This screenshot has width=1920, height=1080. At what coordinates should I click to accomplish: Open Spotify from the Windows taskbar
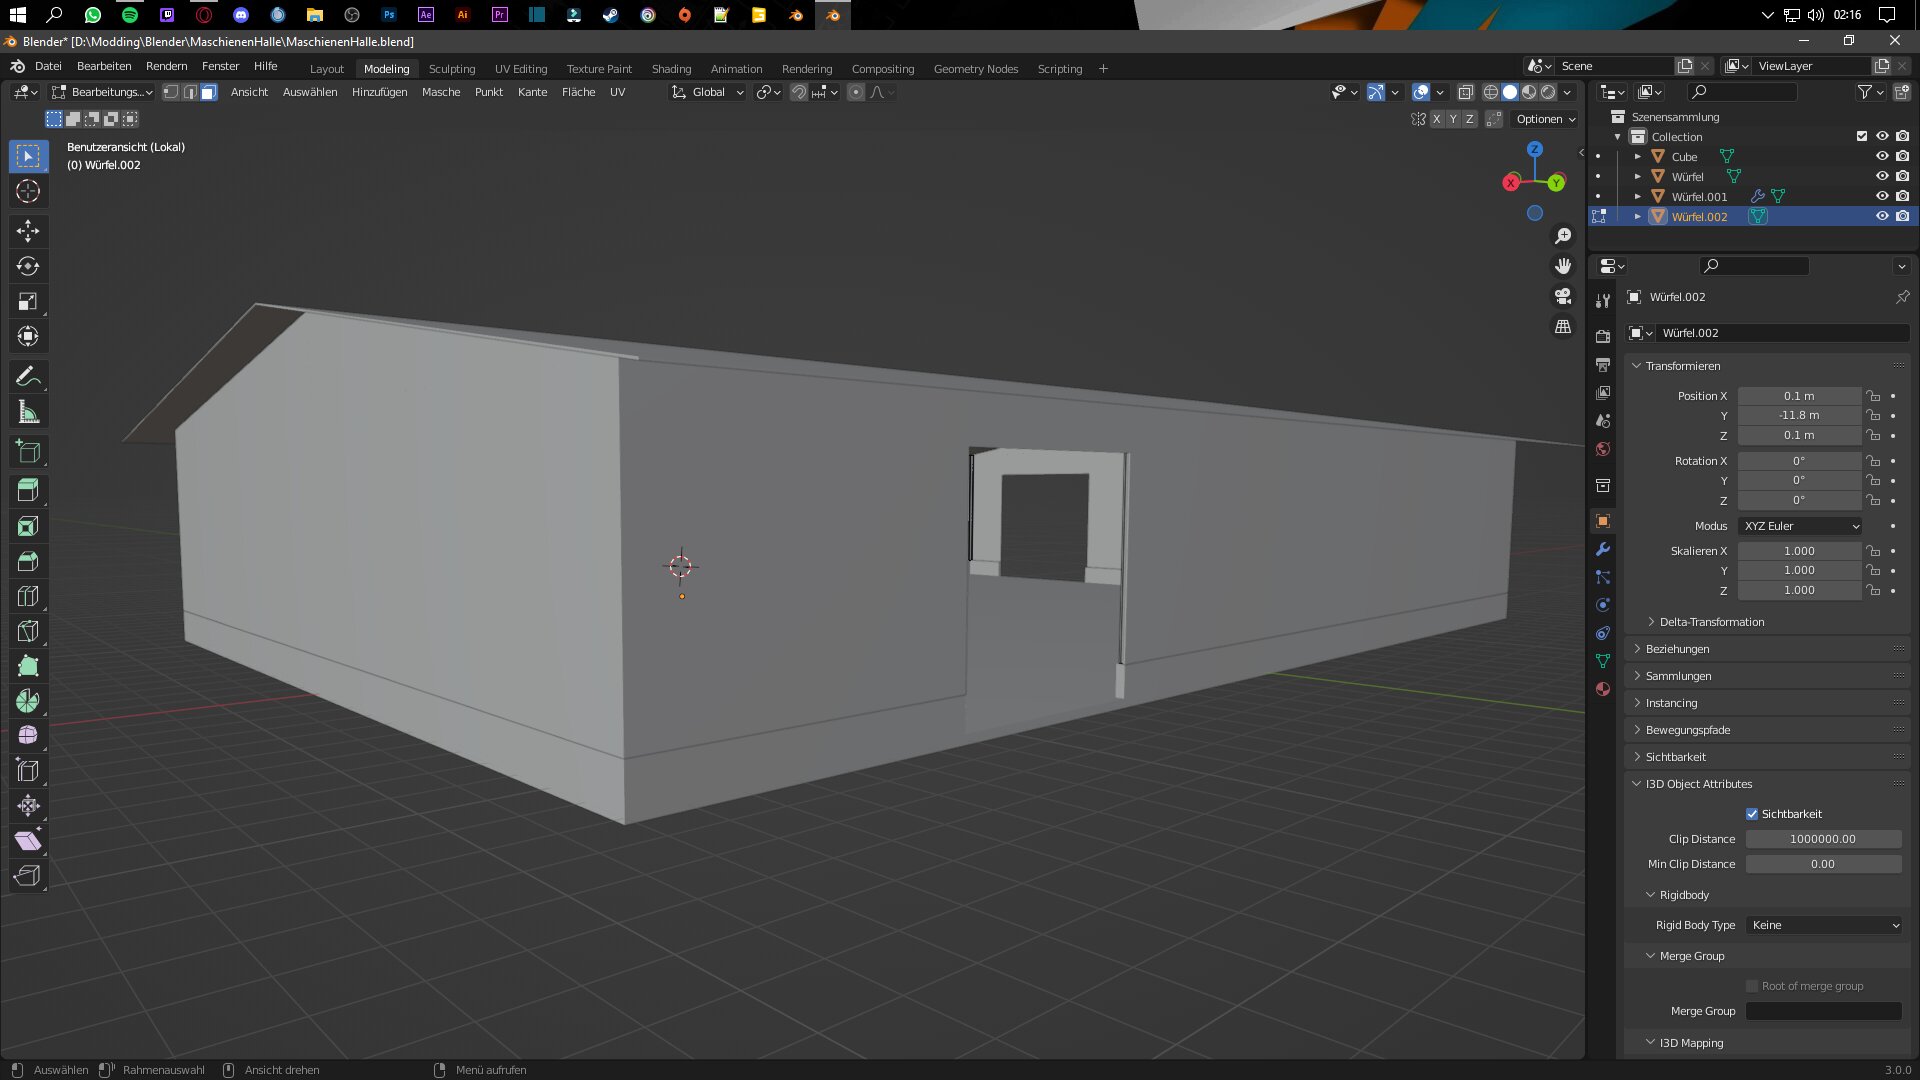[x=130, y=15]
